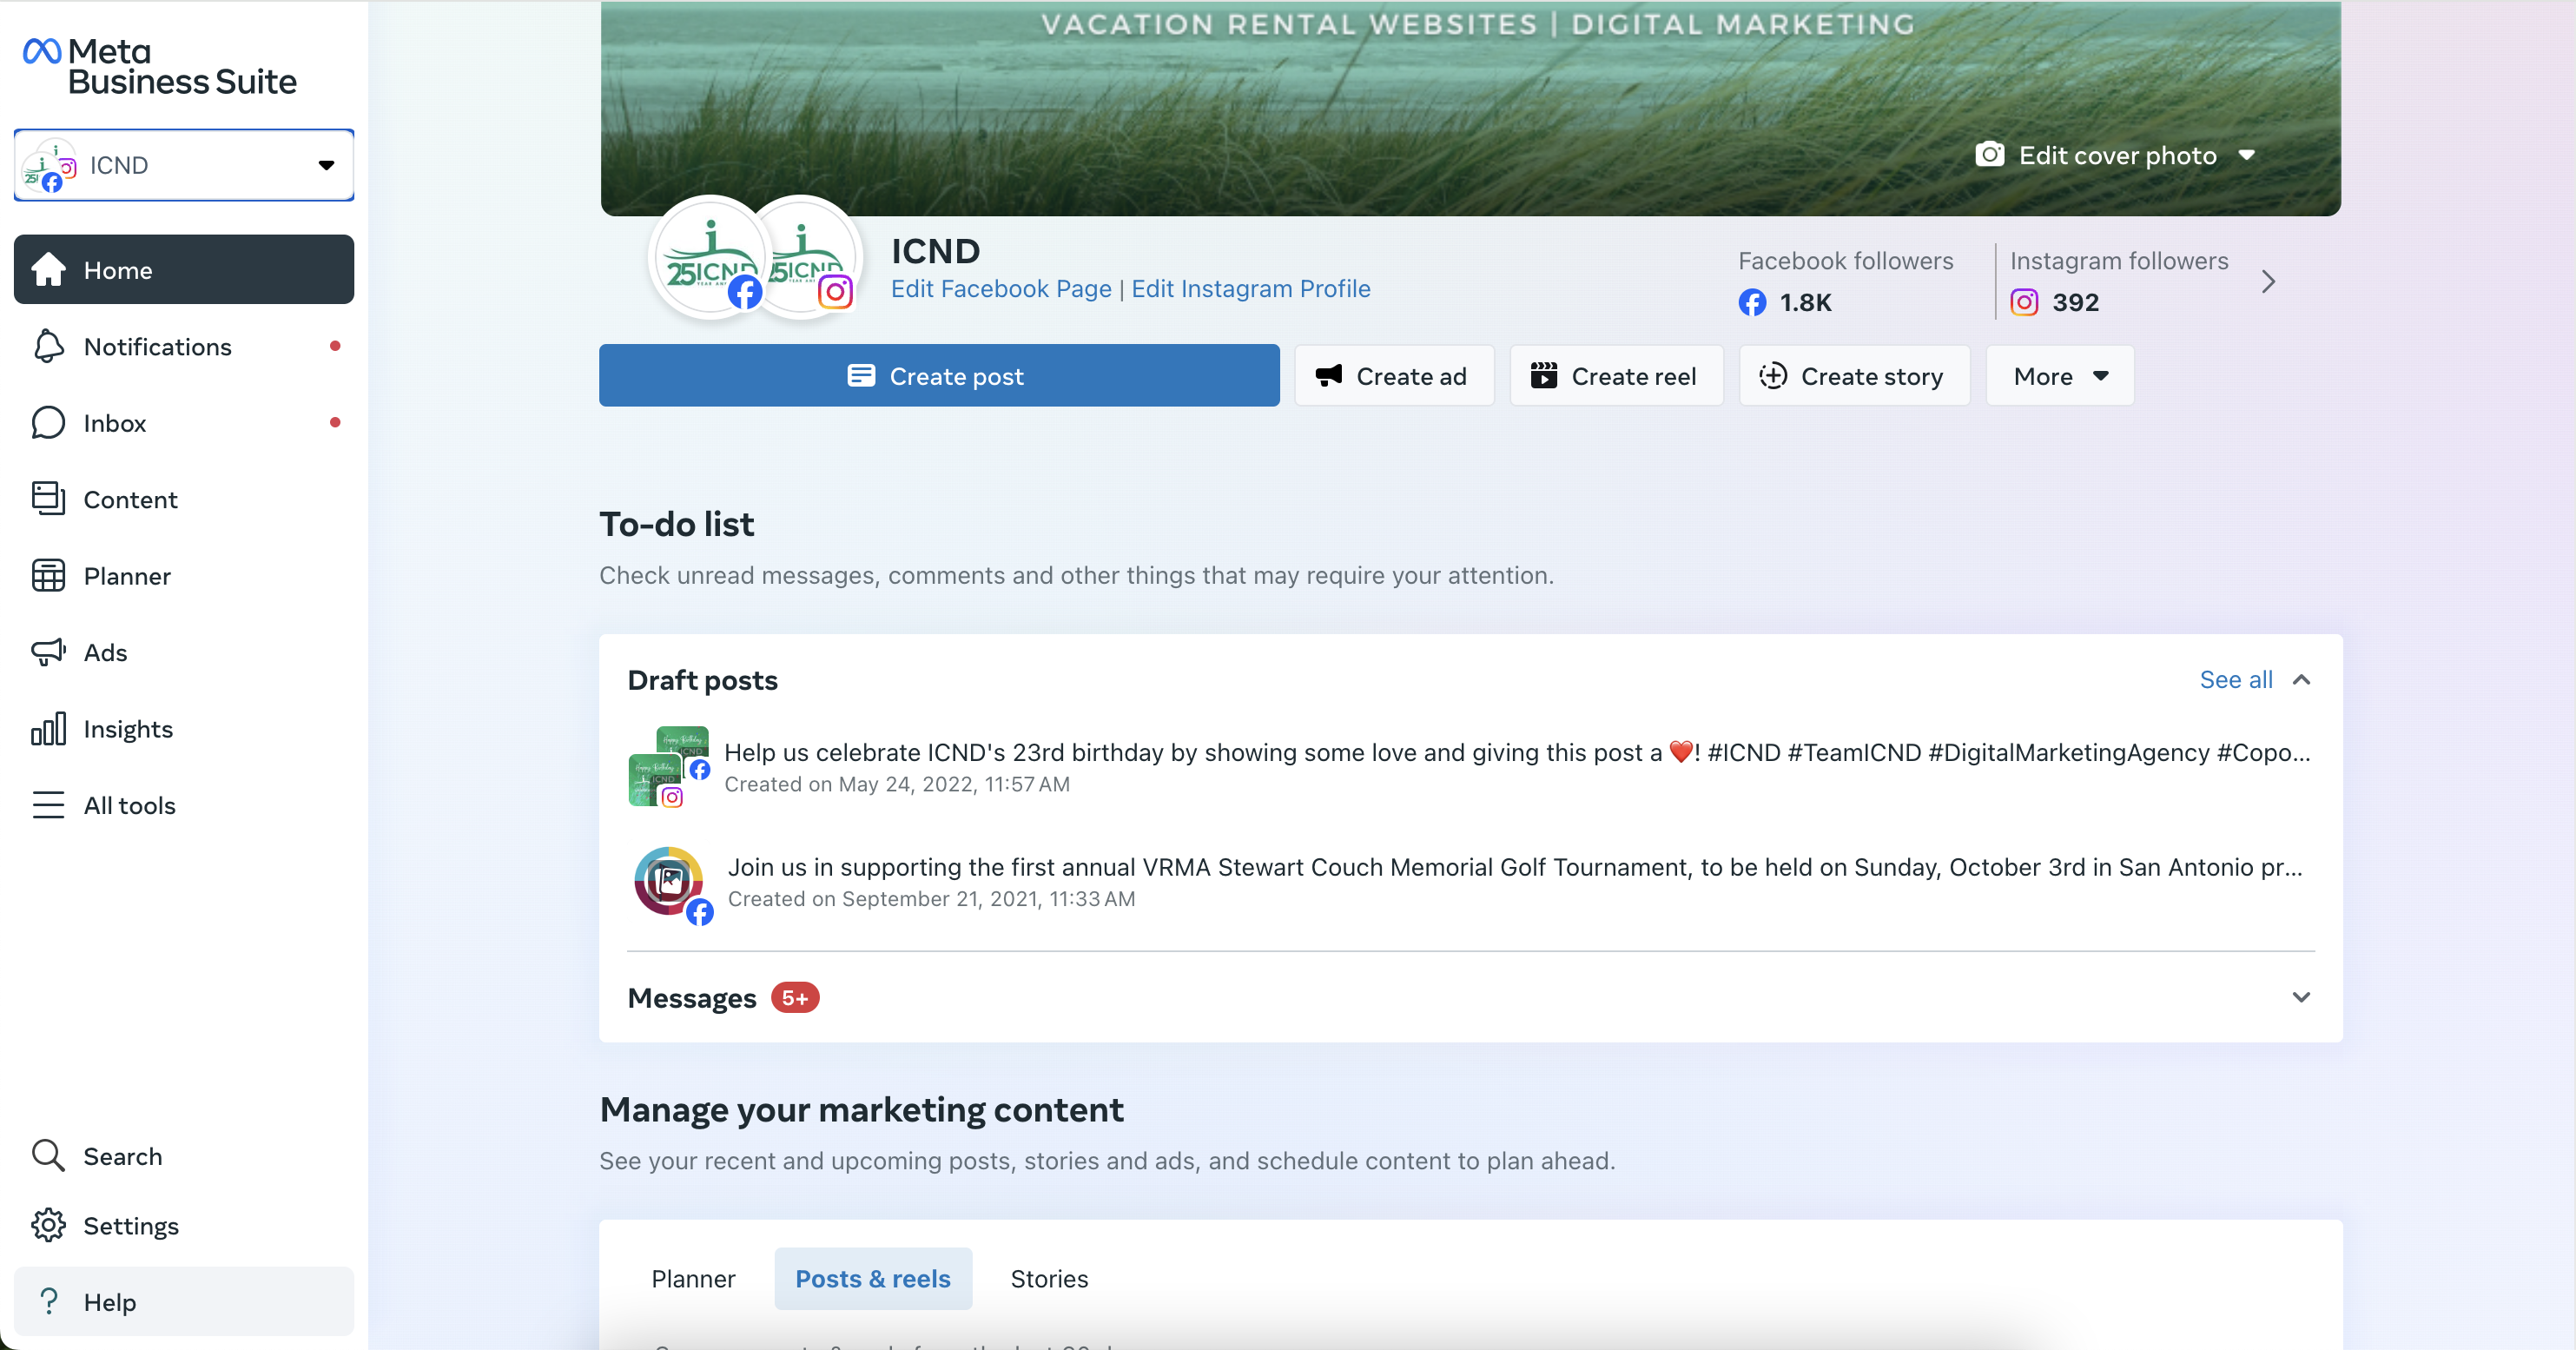Open Planner via the calendar grid icon
The width and height of the screenshot is (2576, 1350).
click(48, 576)
